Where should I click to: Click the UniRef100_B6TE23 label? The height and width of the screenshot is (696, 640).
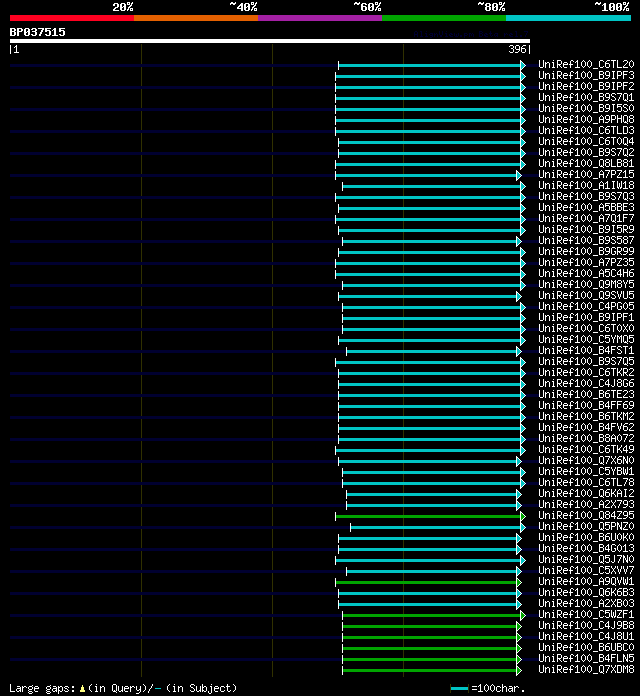(586, 395)
